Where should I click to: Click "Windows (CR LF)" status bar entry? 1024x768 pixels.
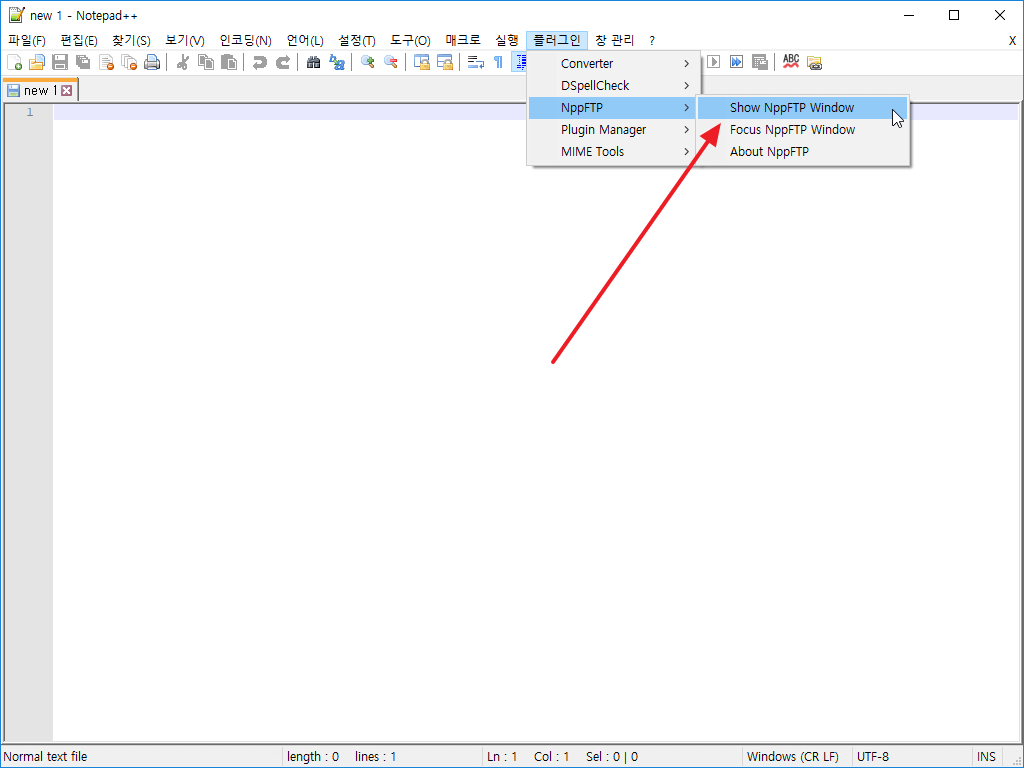point(793,756)
